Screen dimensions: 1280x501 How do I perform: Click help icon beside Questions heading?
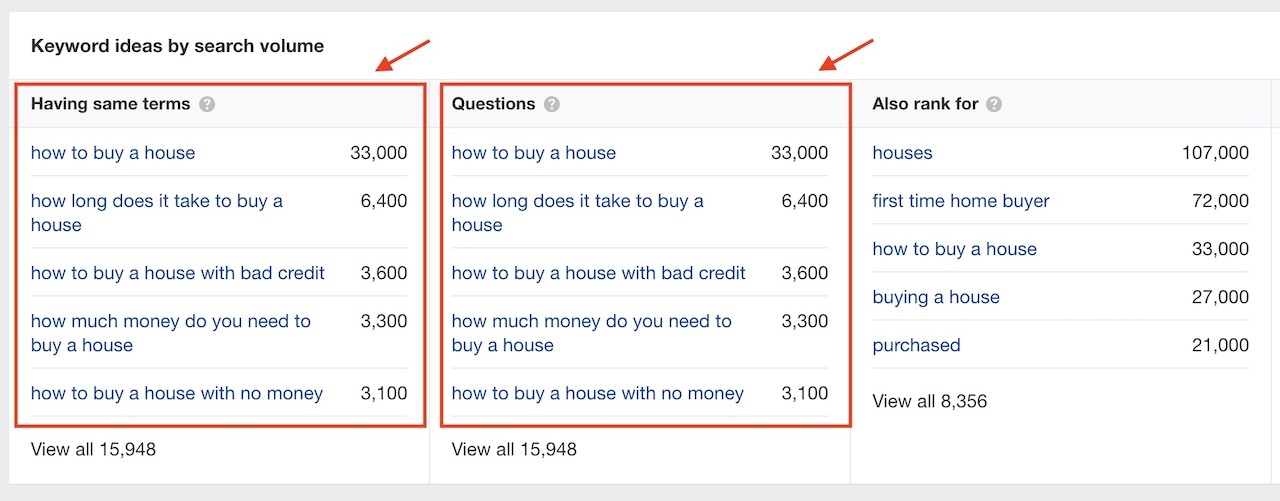click(x=552, y=104)
